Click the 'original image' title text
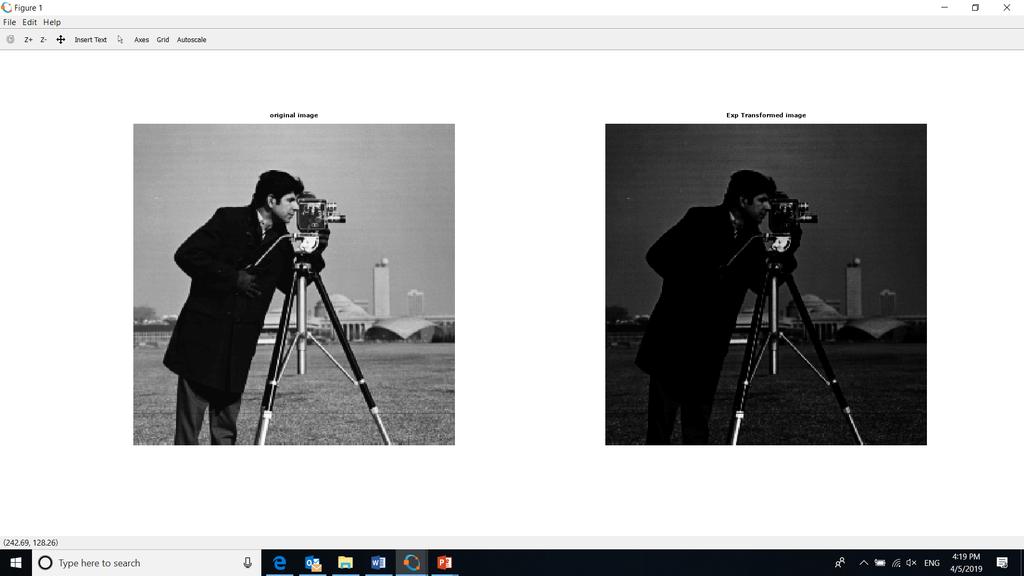1024x576 pixels. pyautogui.click(x=294, y=115)
